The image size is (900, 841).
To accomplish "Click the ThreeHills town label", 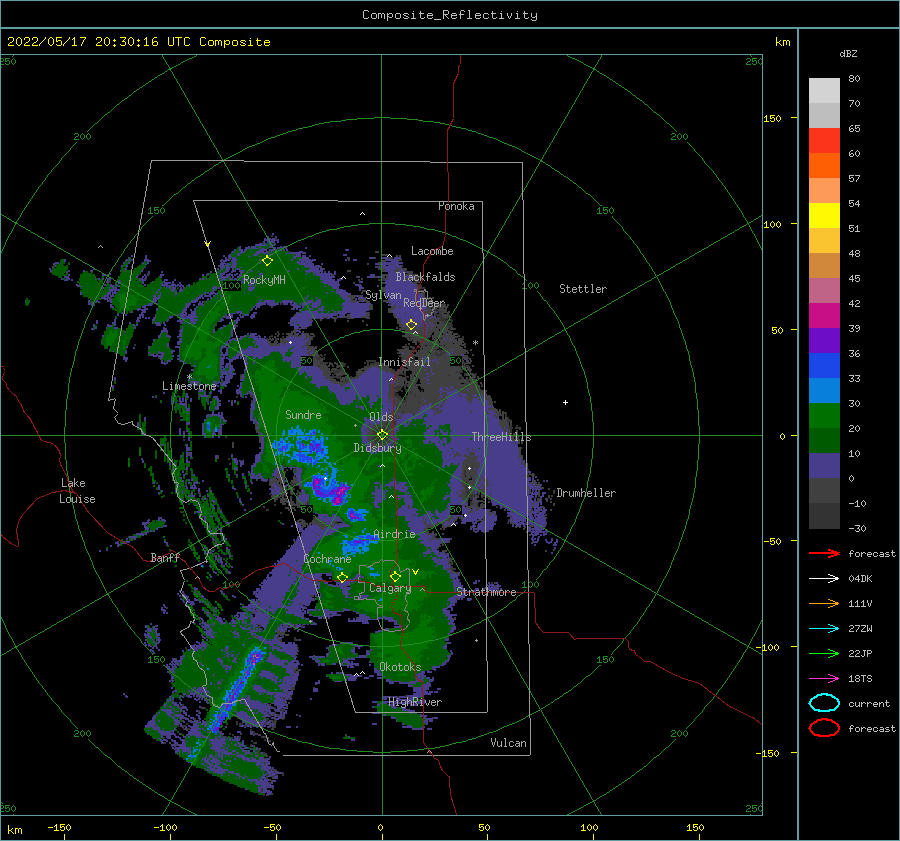I will pos(501,437).
